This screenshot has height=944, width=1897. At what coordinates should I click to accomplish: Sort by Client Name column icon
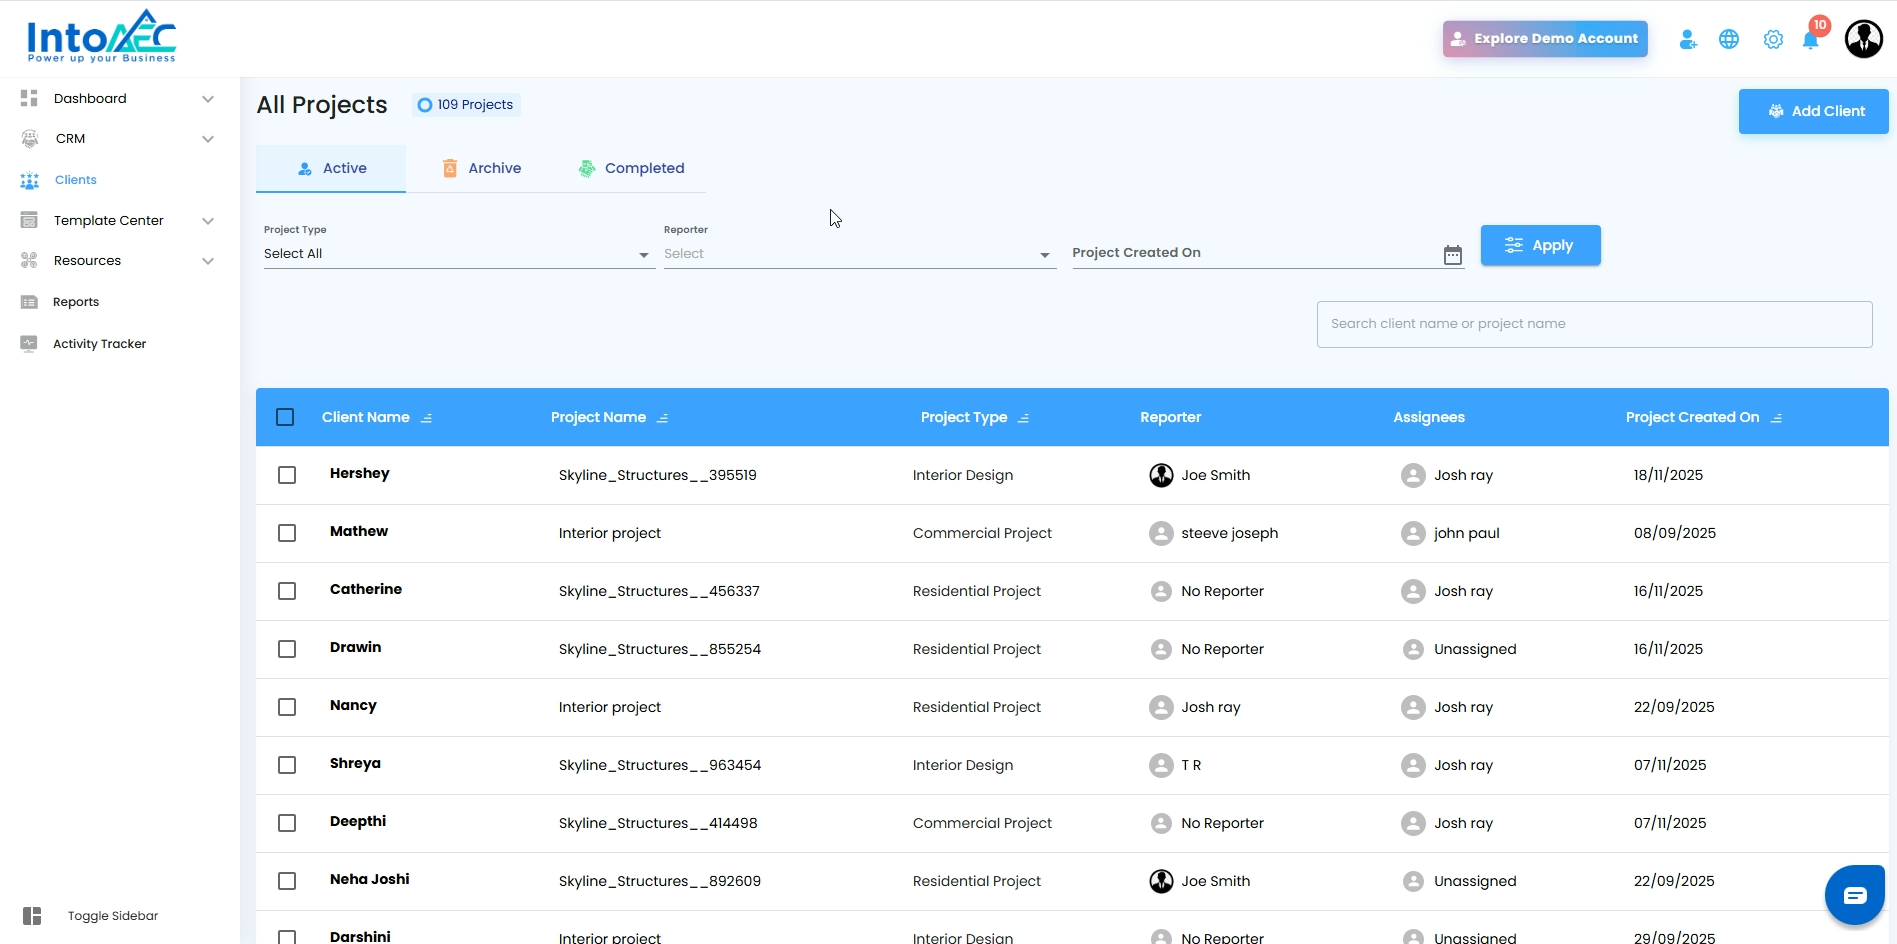(x=427, y=418)
